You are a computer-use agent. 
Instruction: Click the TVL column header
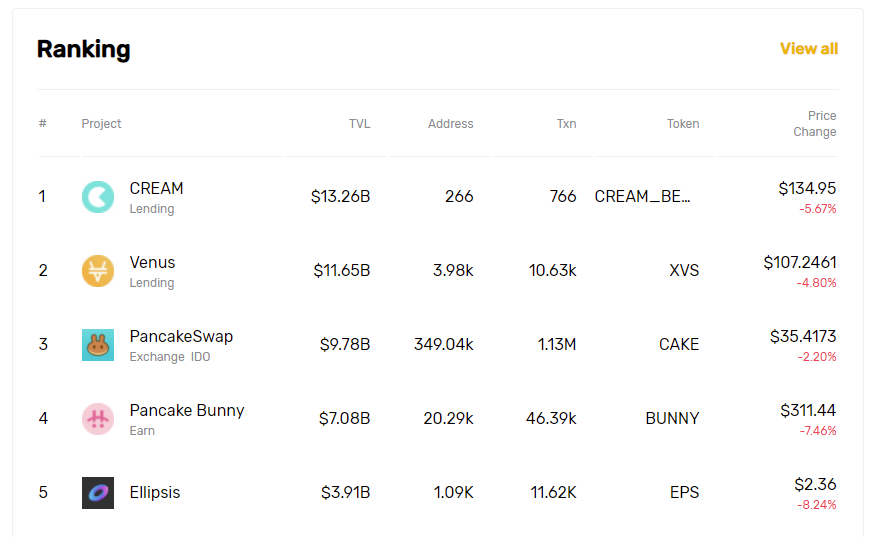point(360,123)
